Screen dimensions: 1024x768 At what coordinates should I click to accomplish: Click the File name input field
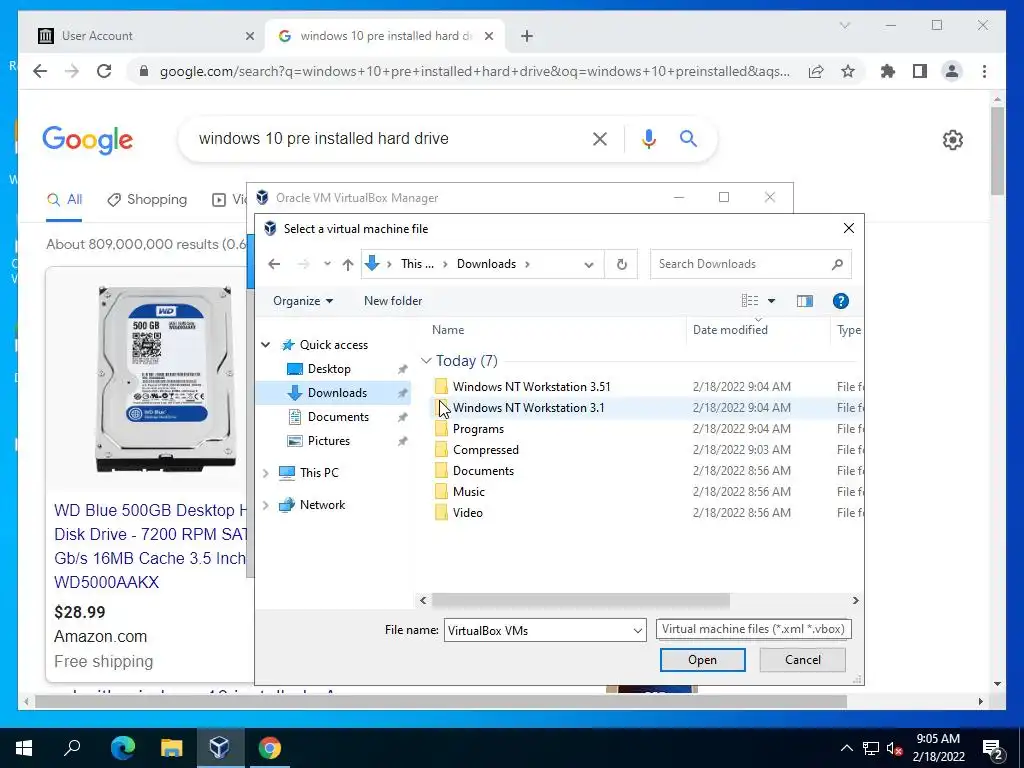tap(537, 630)
